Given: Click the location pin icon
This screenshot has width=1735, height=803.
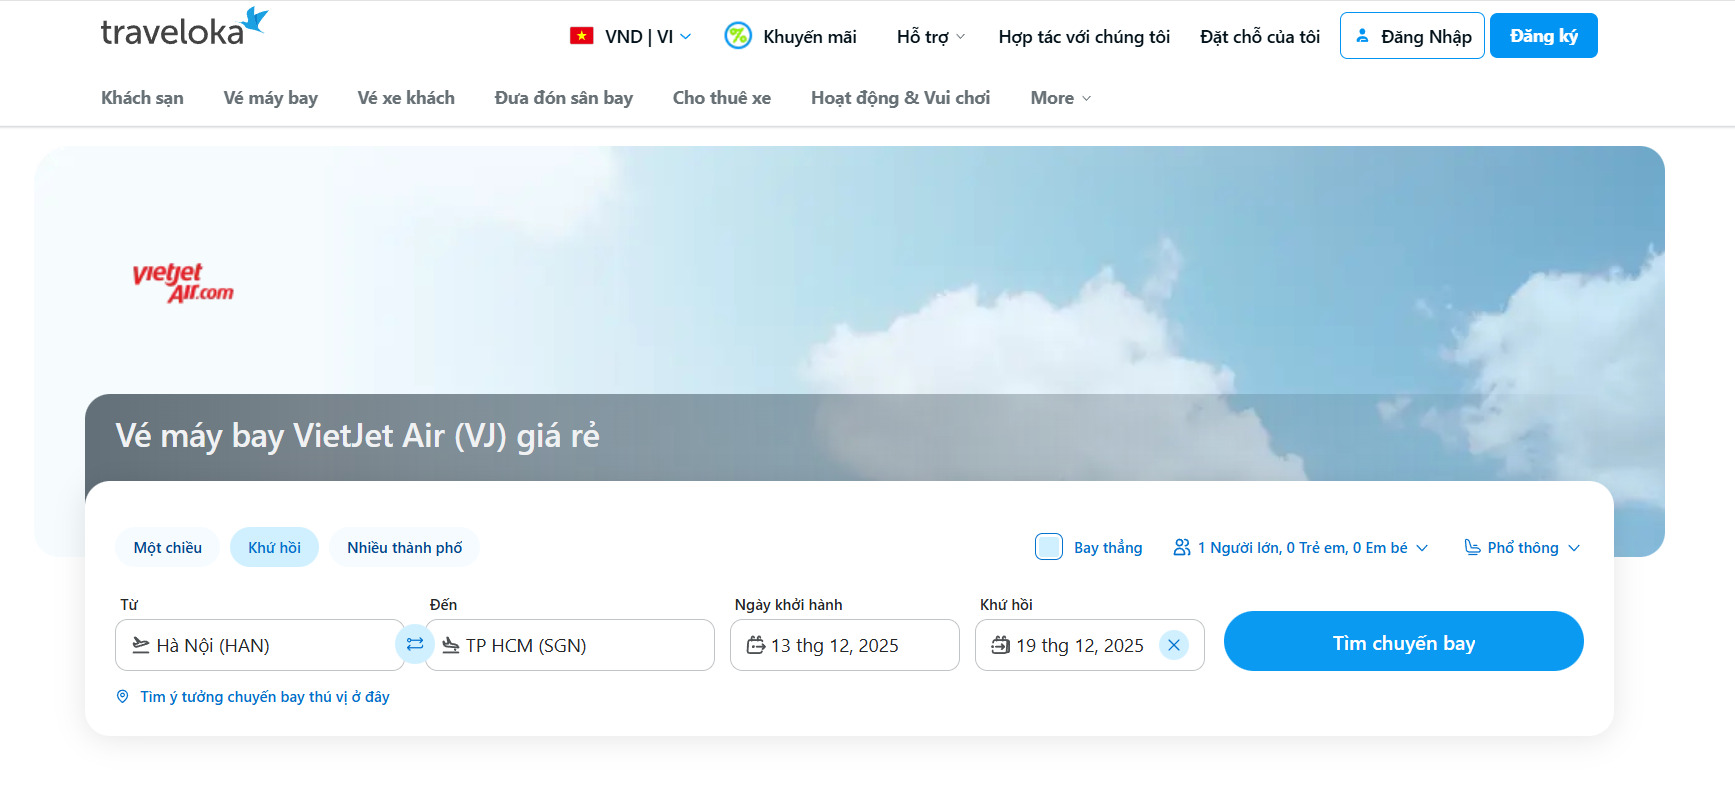Looking at the screenshot, I should click(123, 696).
